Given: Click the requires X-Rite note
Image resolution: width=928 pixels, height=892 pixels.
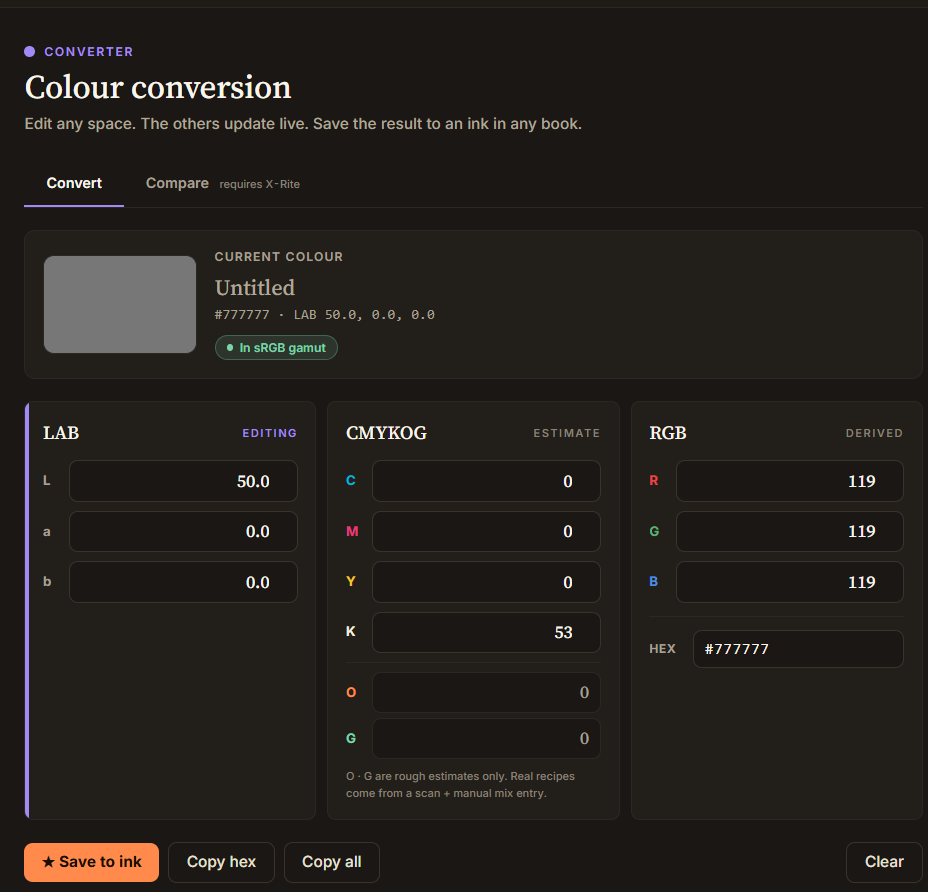Looking at the screenshot, I should pyautogui.click(x=259, y=184).
